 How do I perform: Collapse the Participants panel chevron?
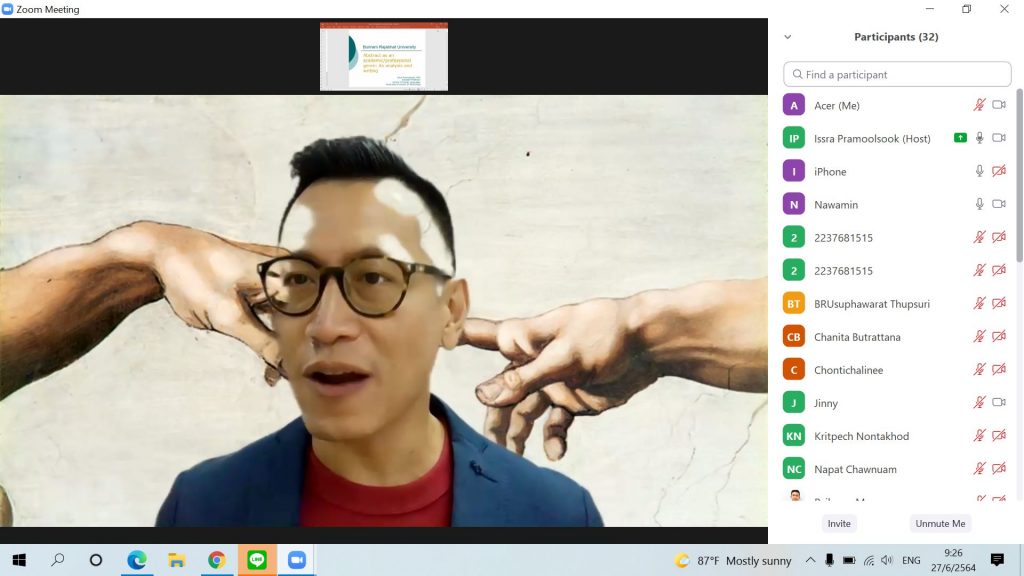788,37
